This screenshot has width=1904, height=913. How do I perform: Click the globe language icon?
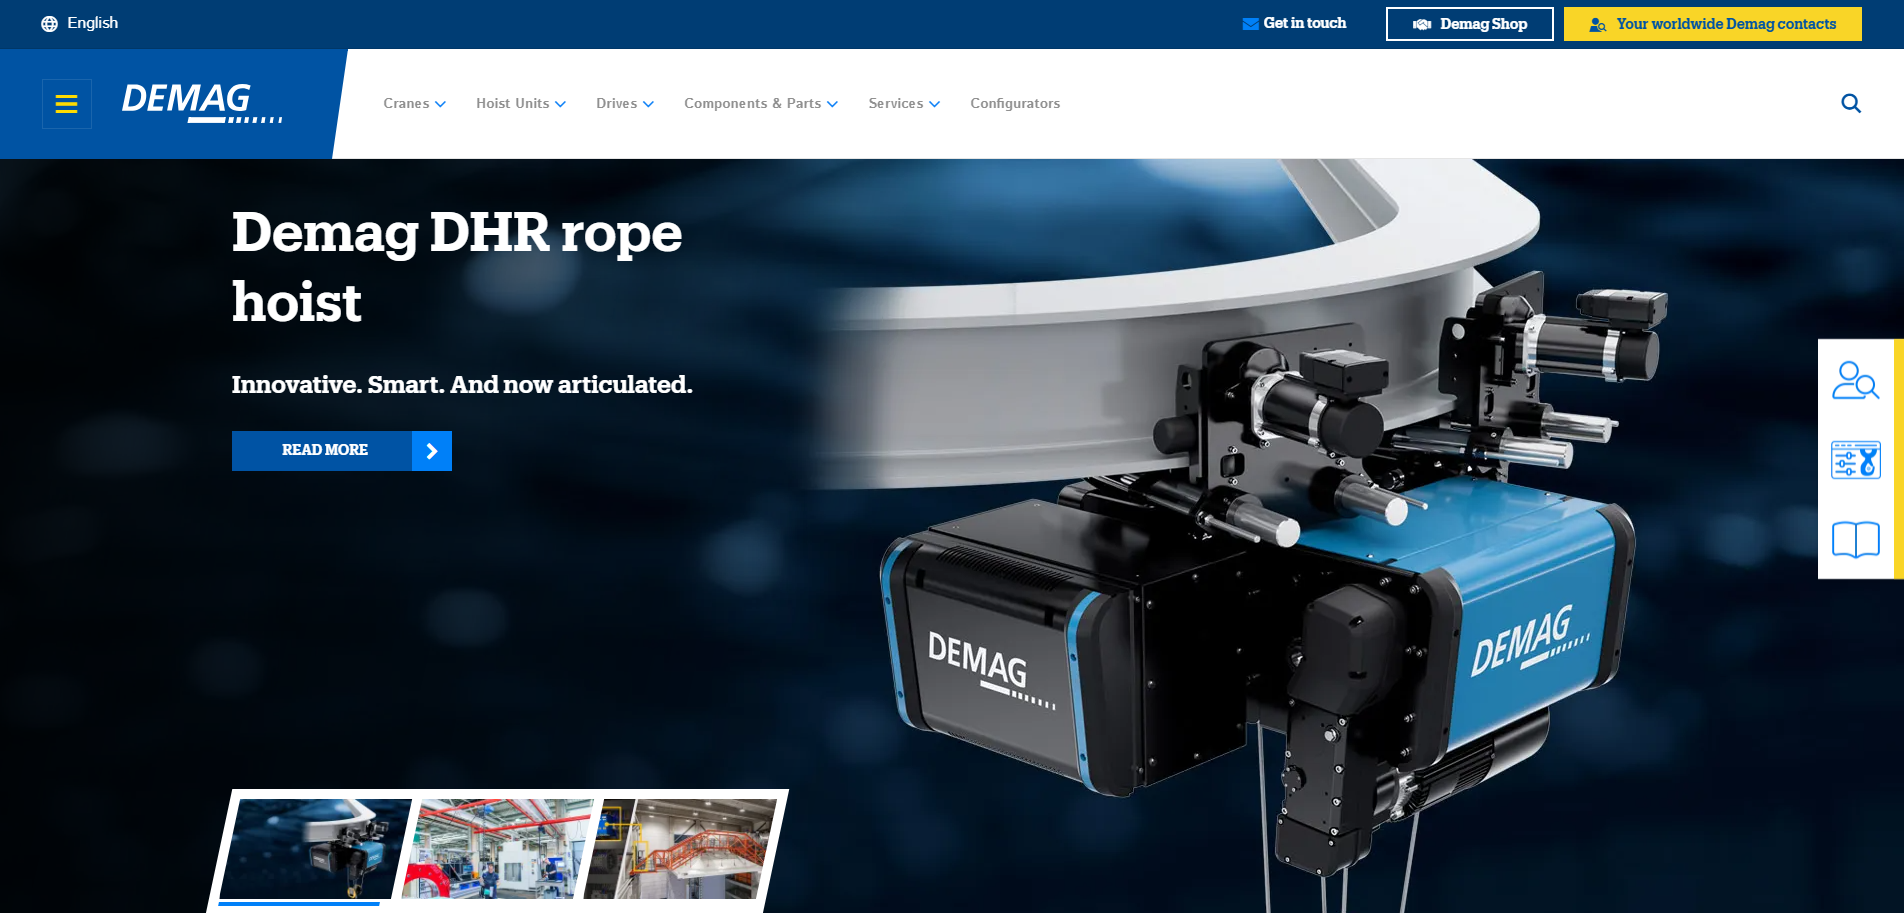(49, 23)
